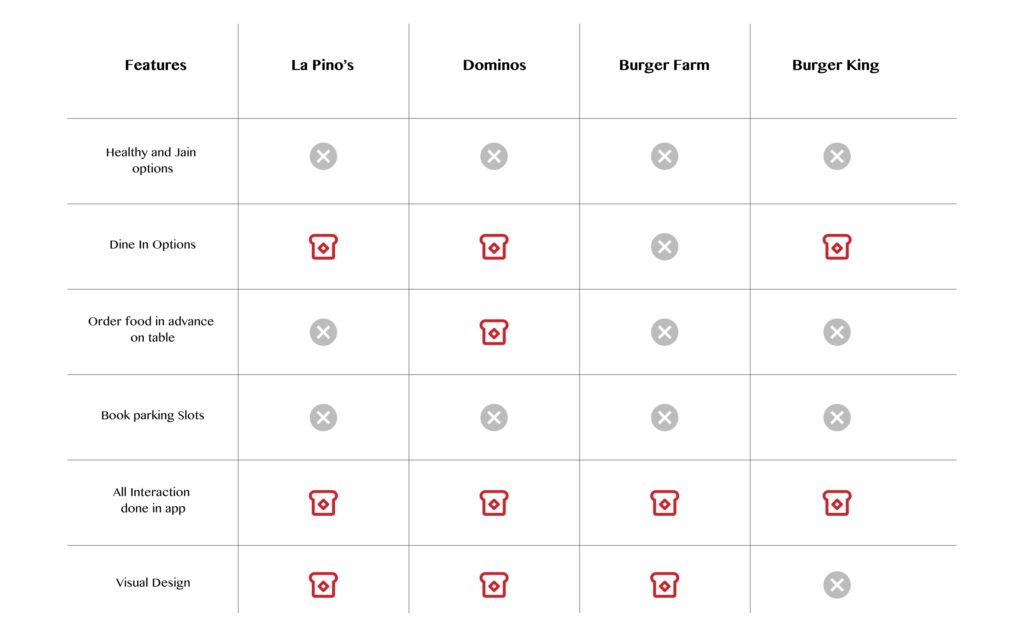This screenshot has width=1024, height=637.
Task: Click Burger Farm All Interaction red icon
Action: click(664, 503)
